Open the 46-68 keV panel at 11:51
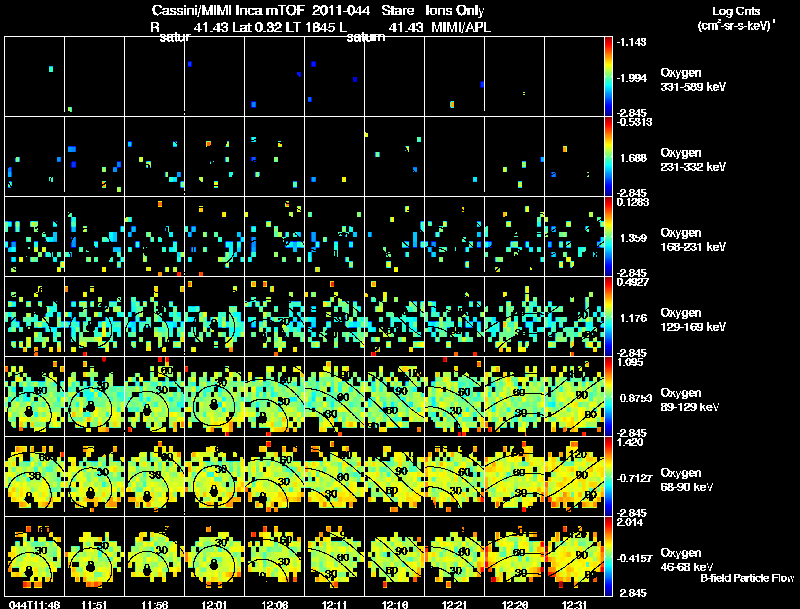This screenshot has width=800, height=609. point(94,556)
